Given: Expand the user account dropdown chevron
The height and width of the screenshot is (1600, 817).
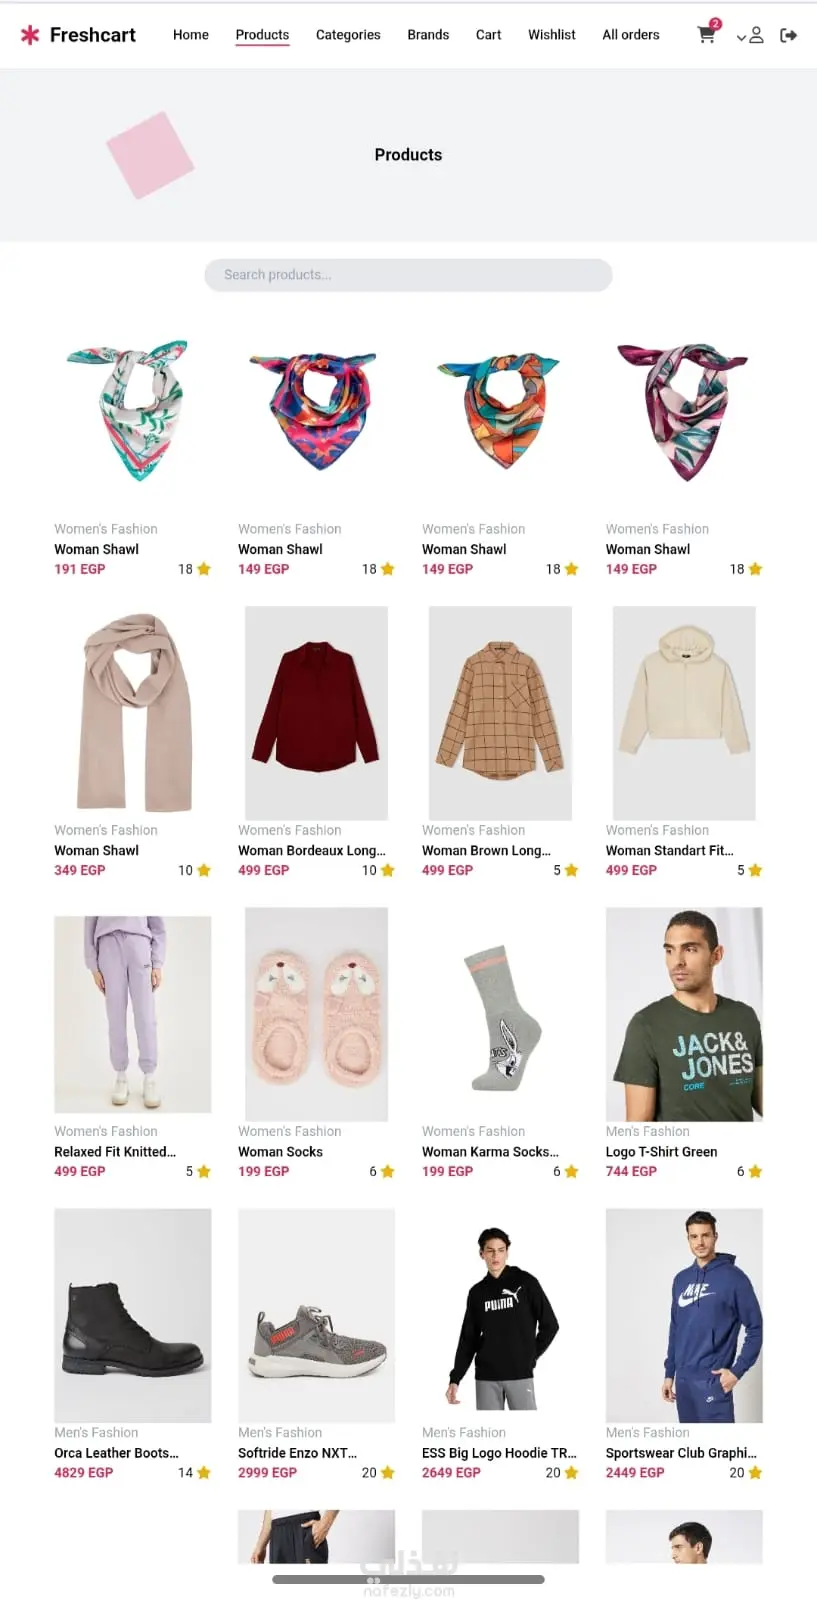Looking at the screenshot, I should pos(742,37).
